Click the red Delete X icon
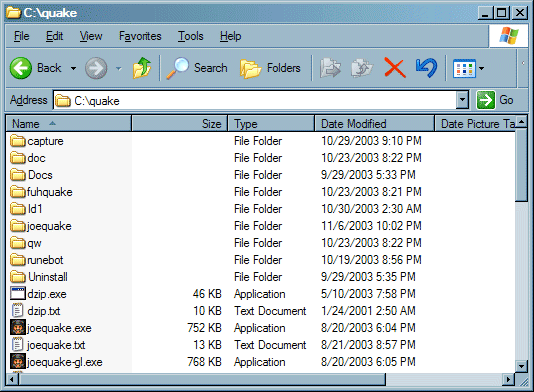 click(395, 68)
